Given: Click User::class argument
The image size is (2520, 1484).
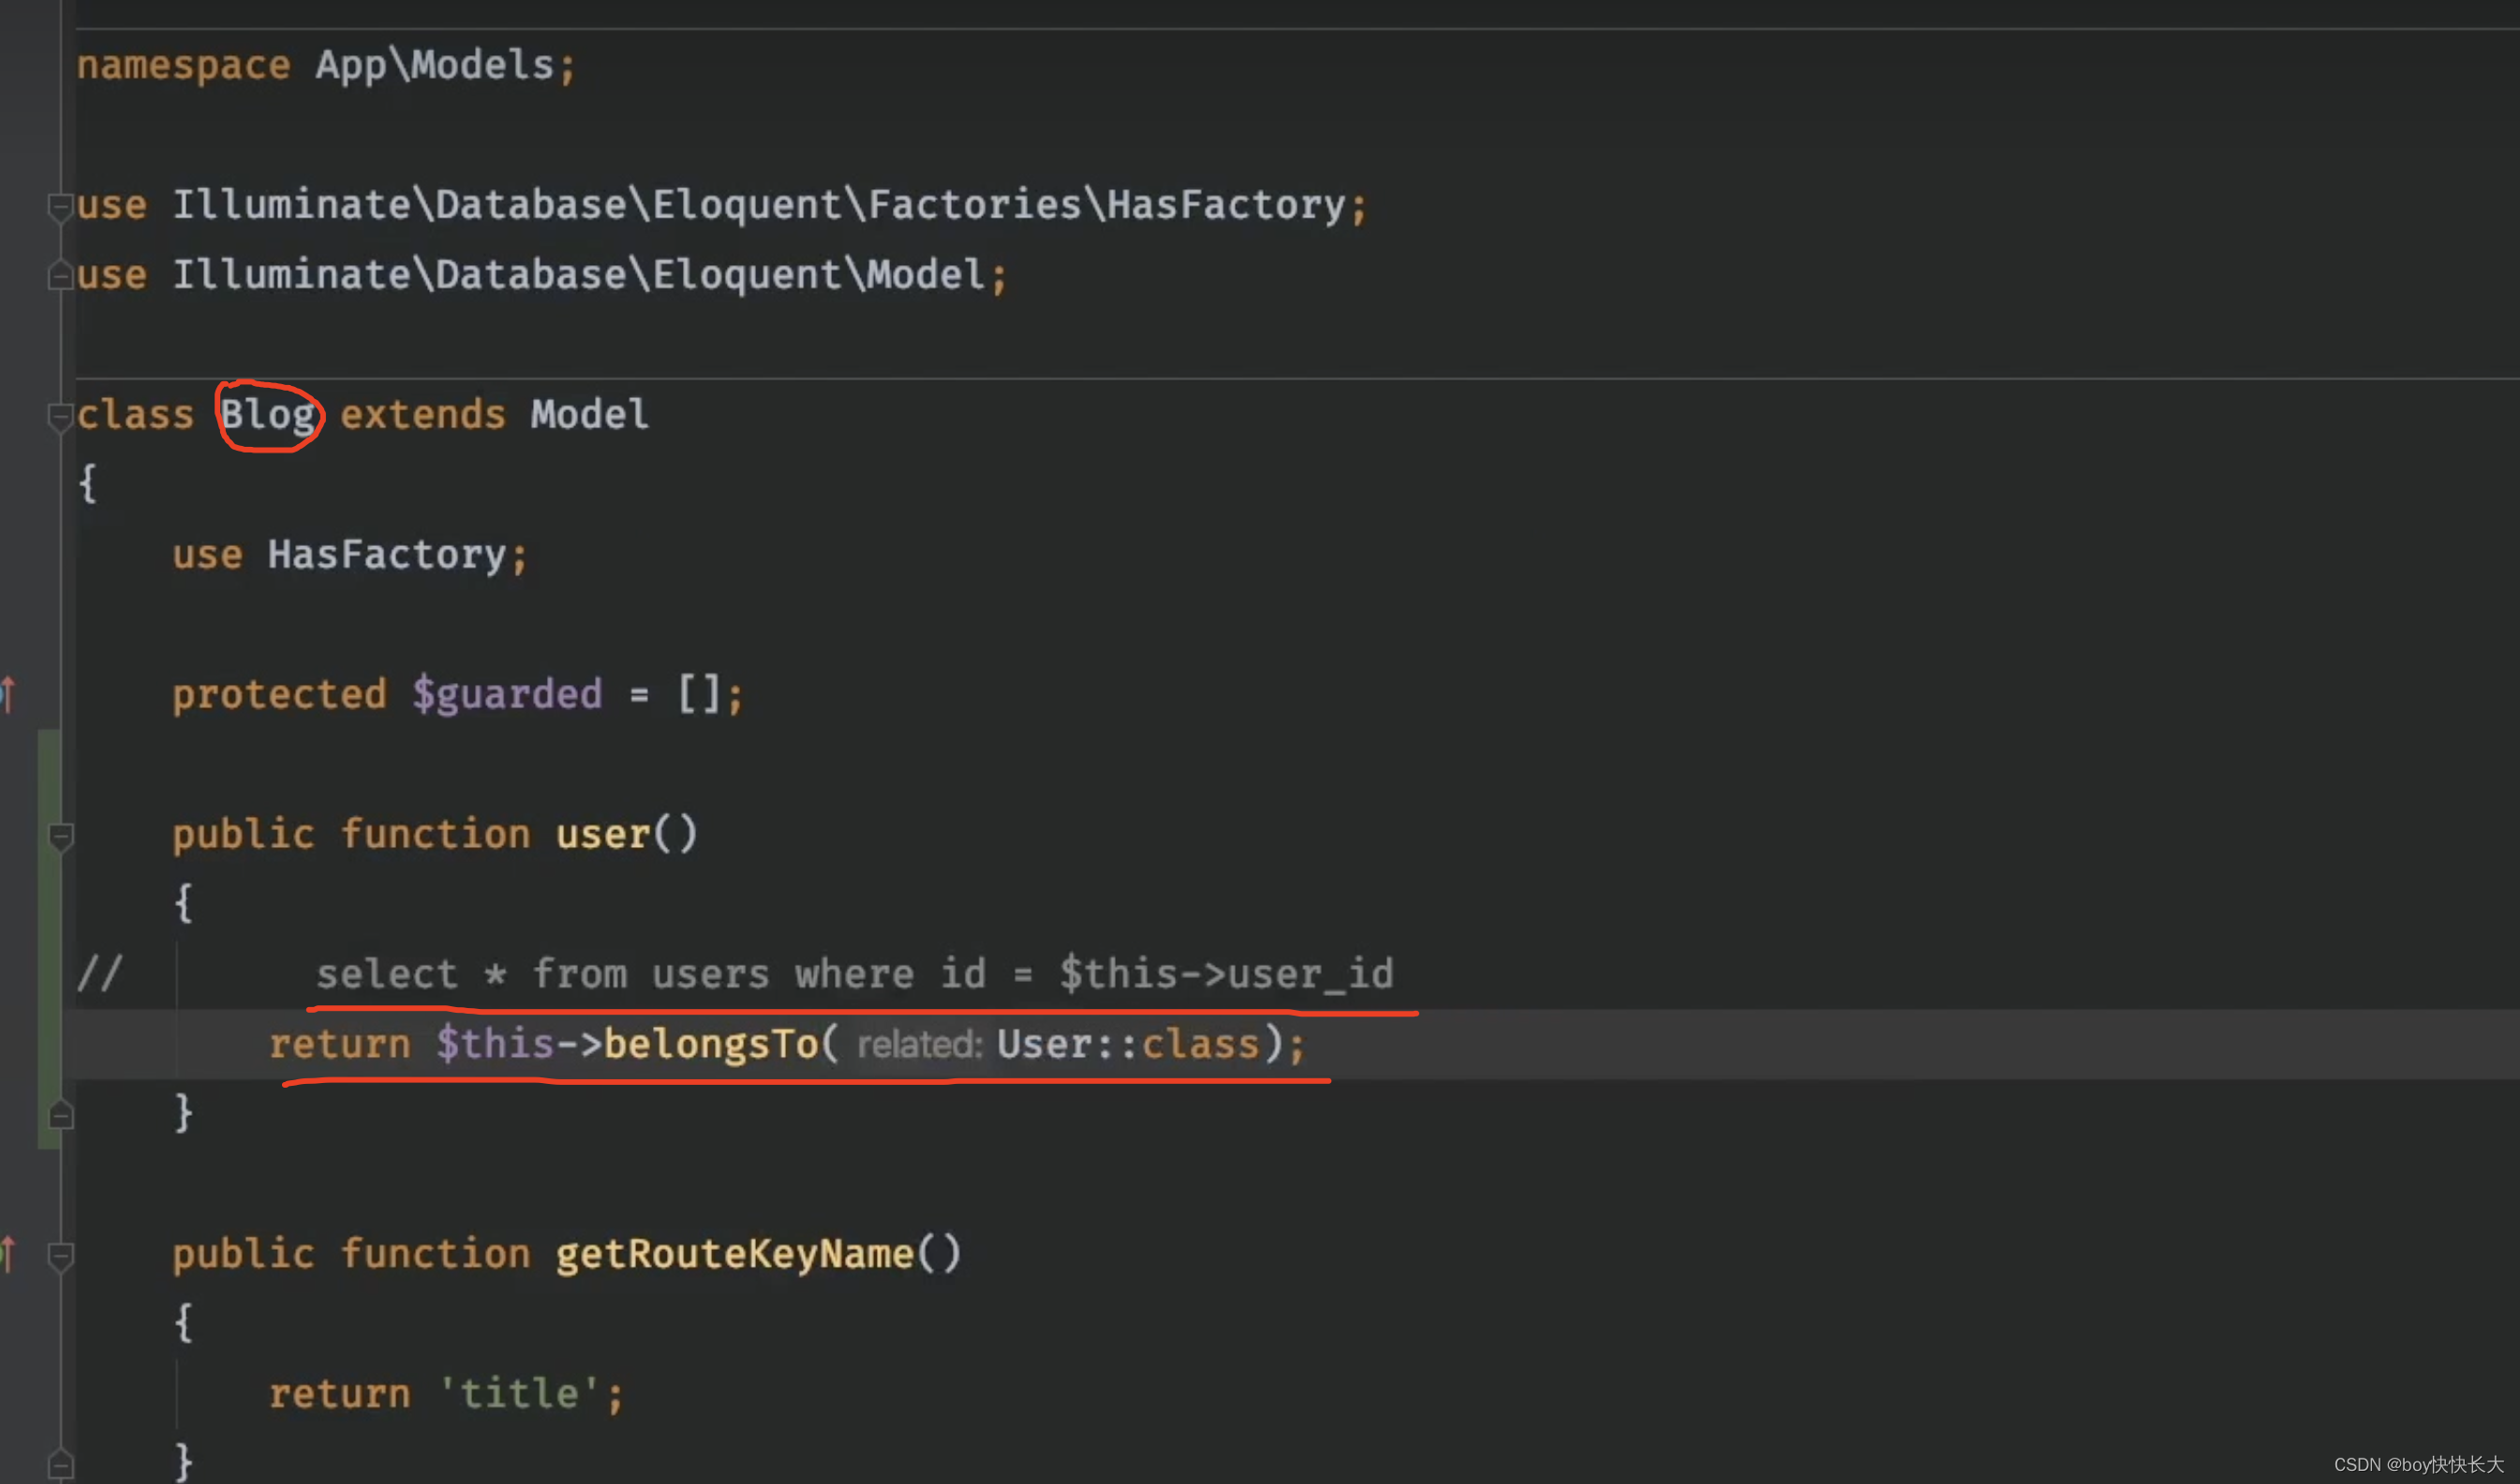Looking at the screenshot, I should pos(1128,1044).
